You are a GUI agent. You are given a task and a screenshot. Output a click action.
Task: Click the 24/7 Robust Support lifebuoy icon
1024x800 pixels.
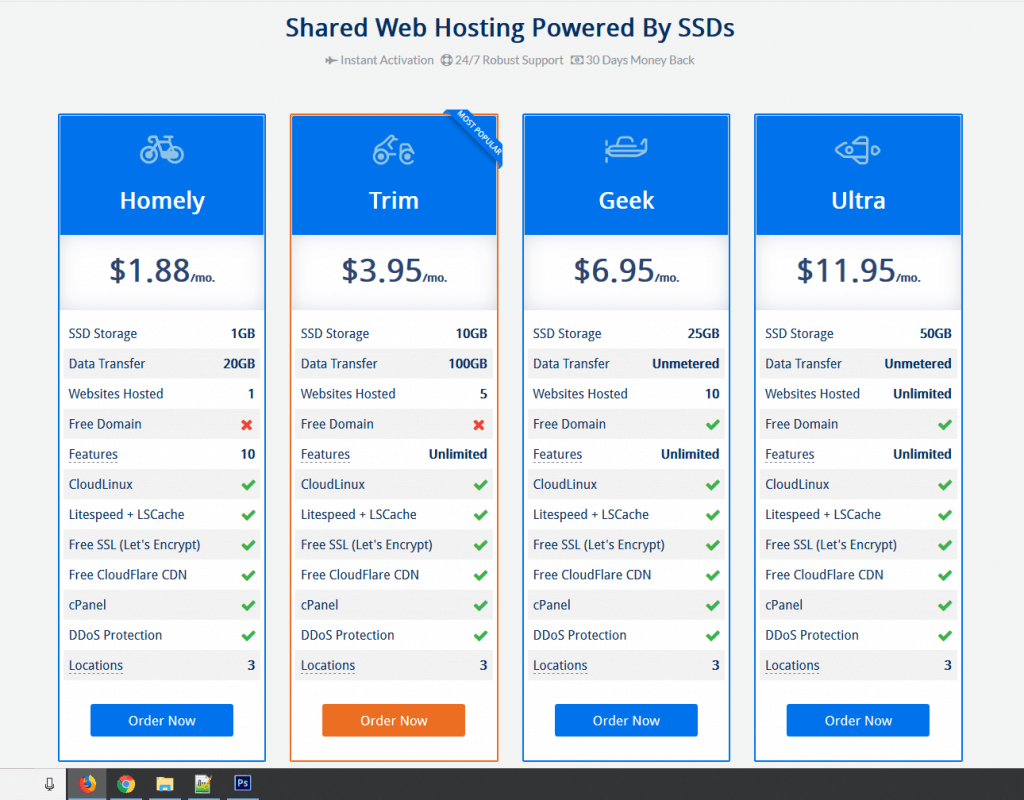click(x=446, y=60)
